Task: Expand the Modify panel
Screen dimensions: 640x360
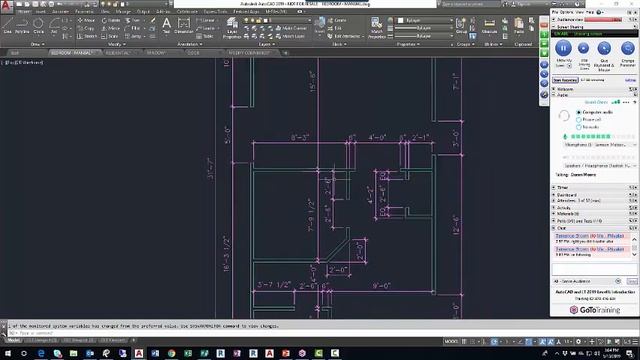Action: (x=116, y=44)
